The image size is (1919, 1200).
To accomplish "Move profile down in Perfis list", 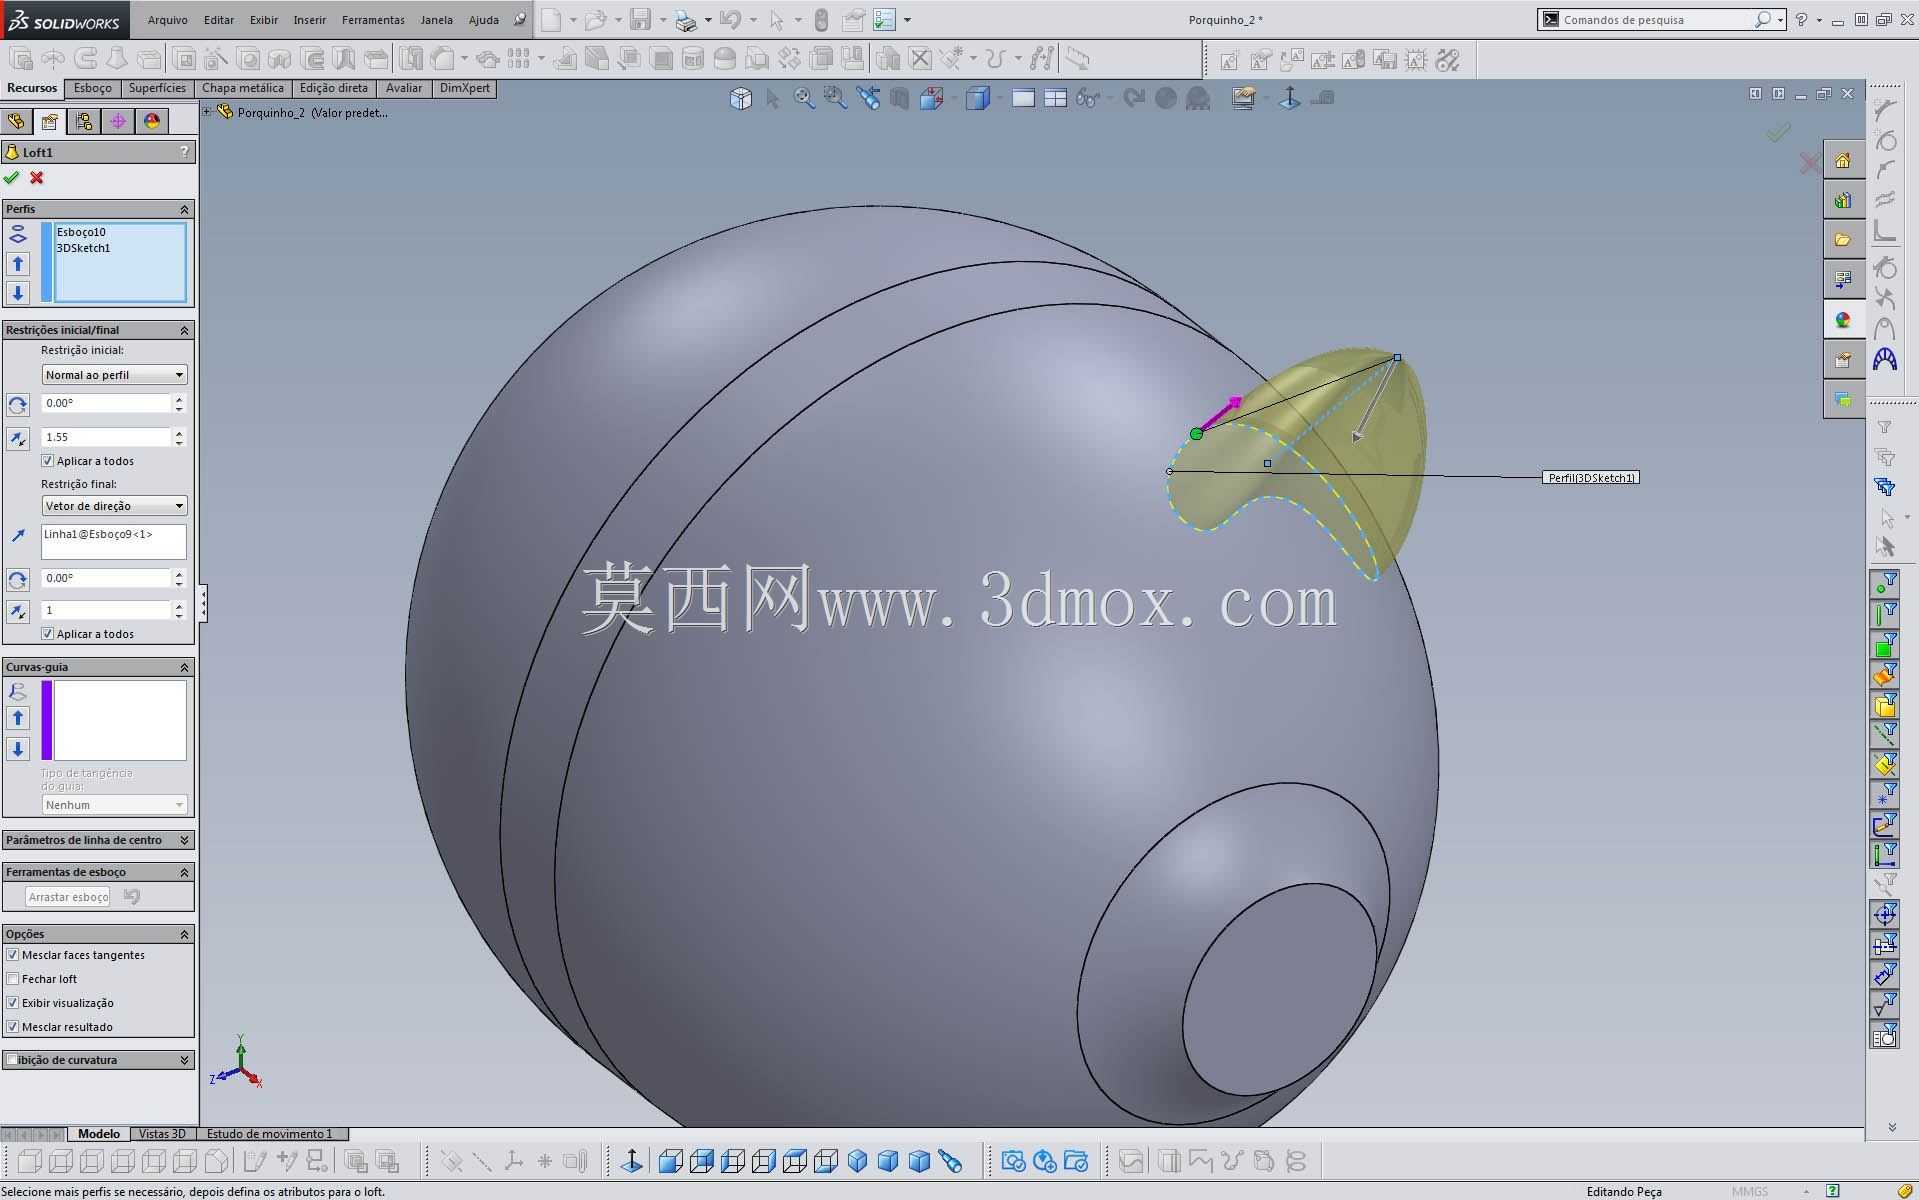I will [x=18, y=293].
